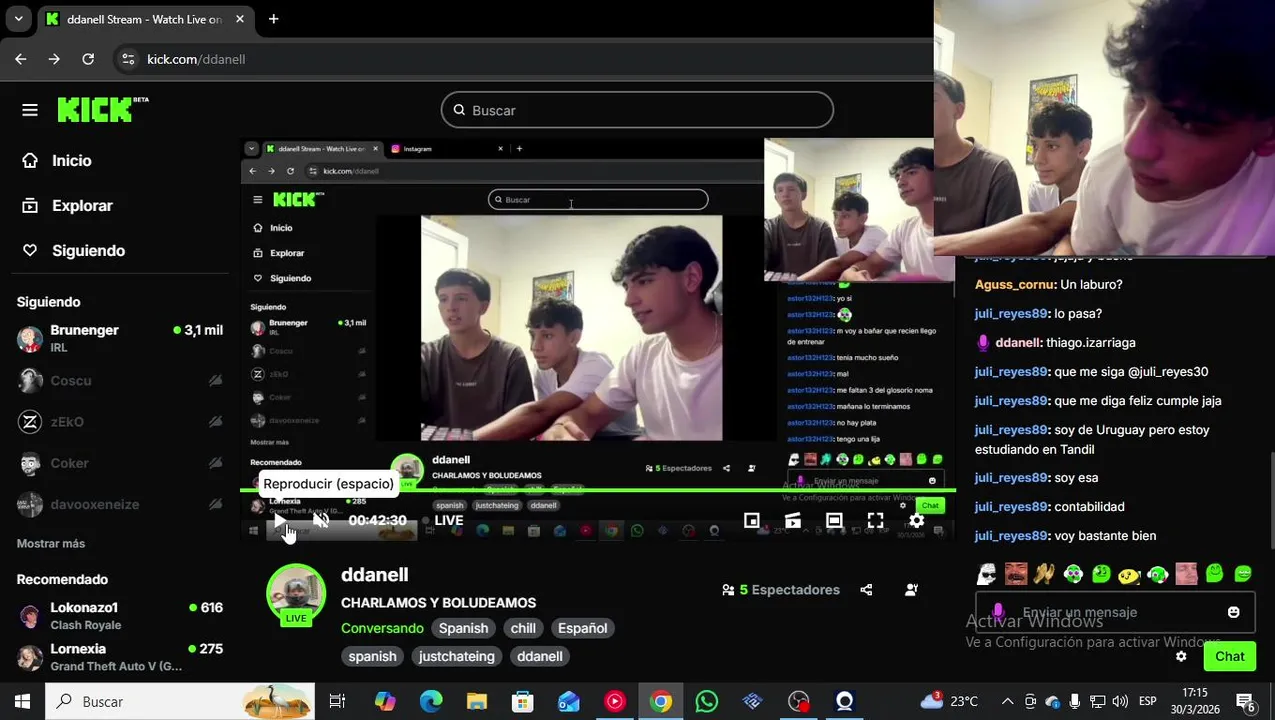The height and width of the screenshot is (720, 1275).
Task: View site information icon in address bar
Action: 128,59
